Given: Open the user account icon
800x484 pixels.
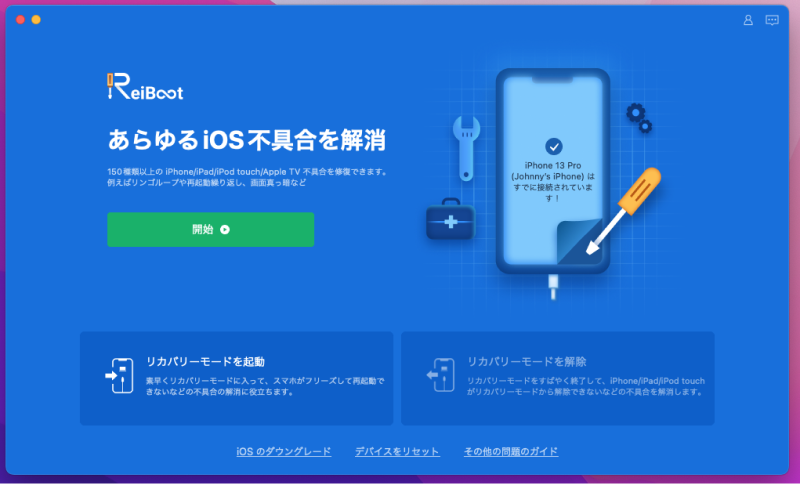Looking at the screenshot, I should [748, 20].
